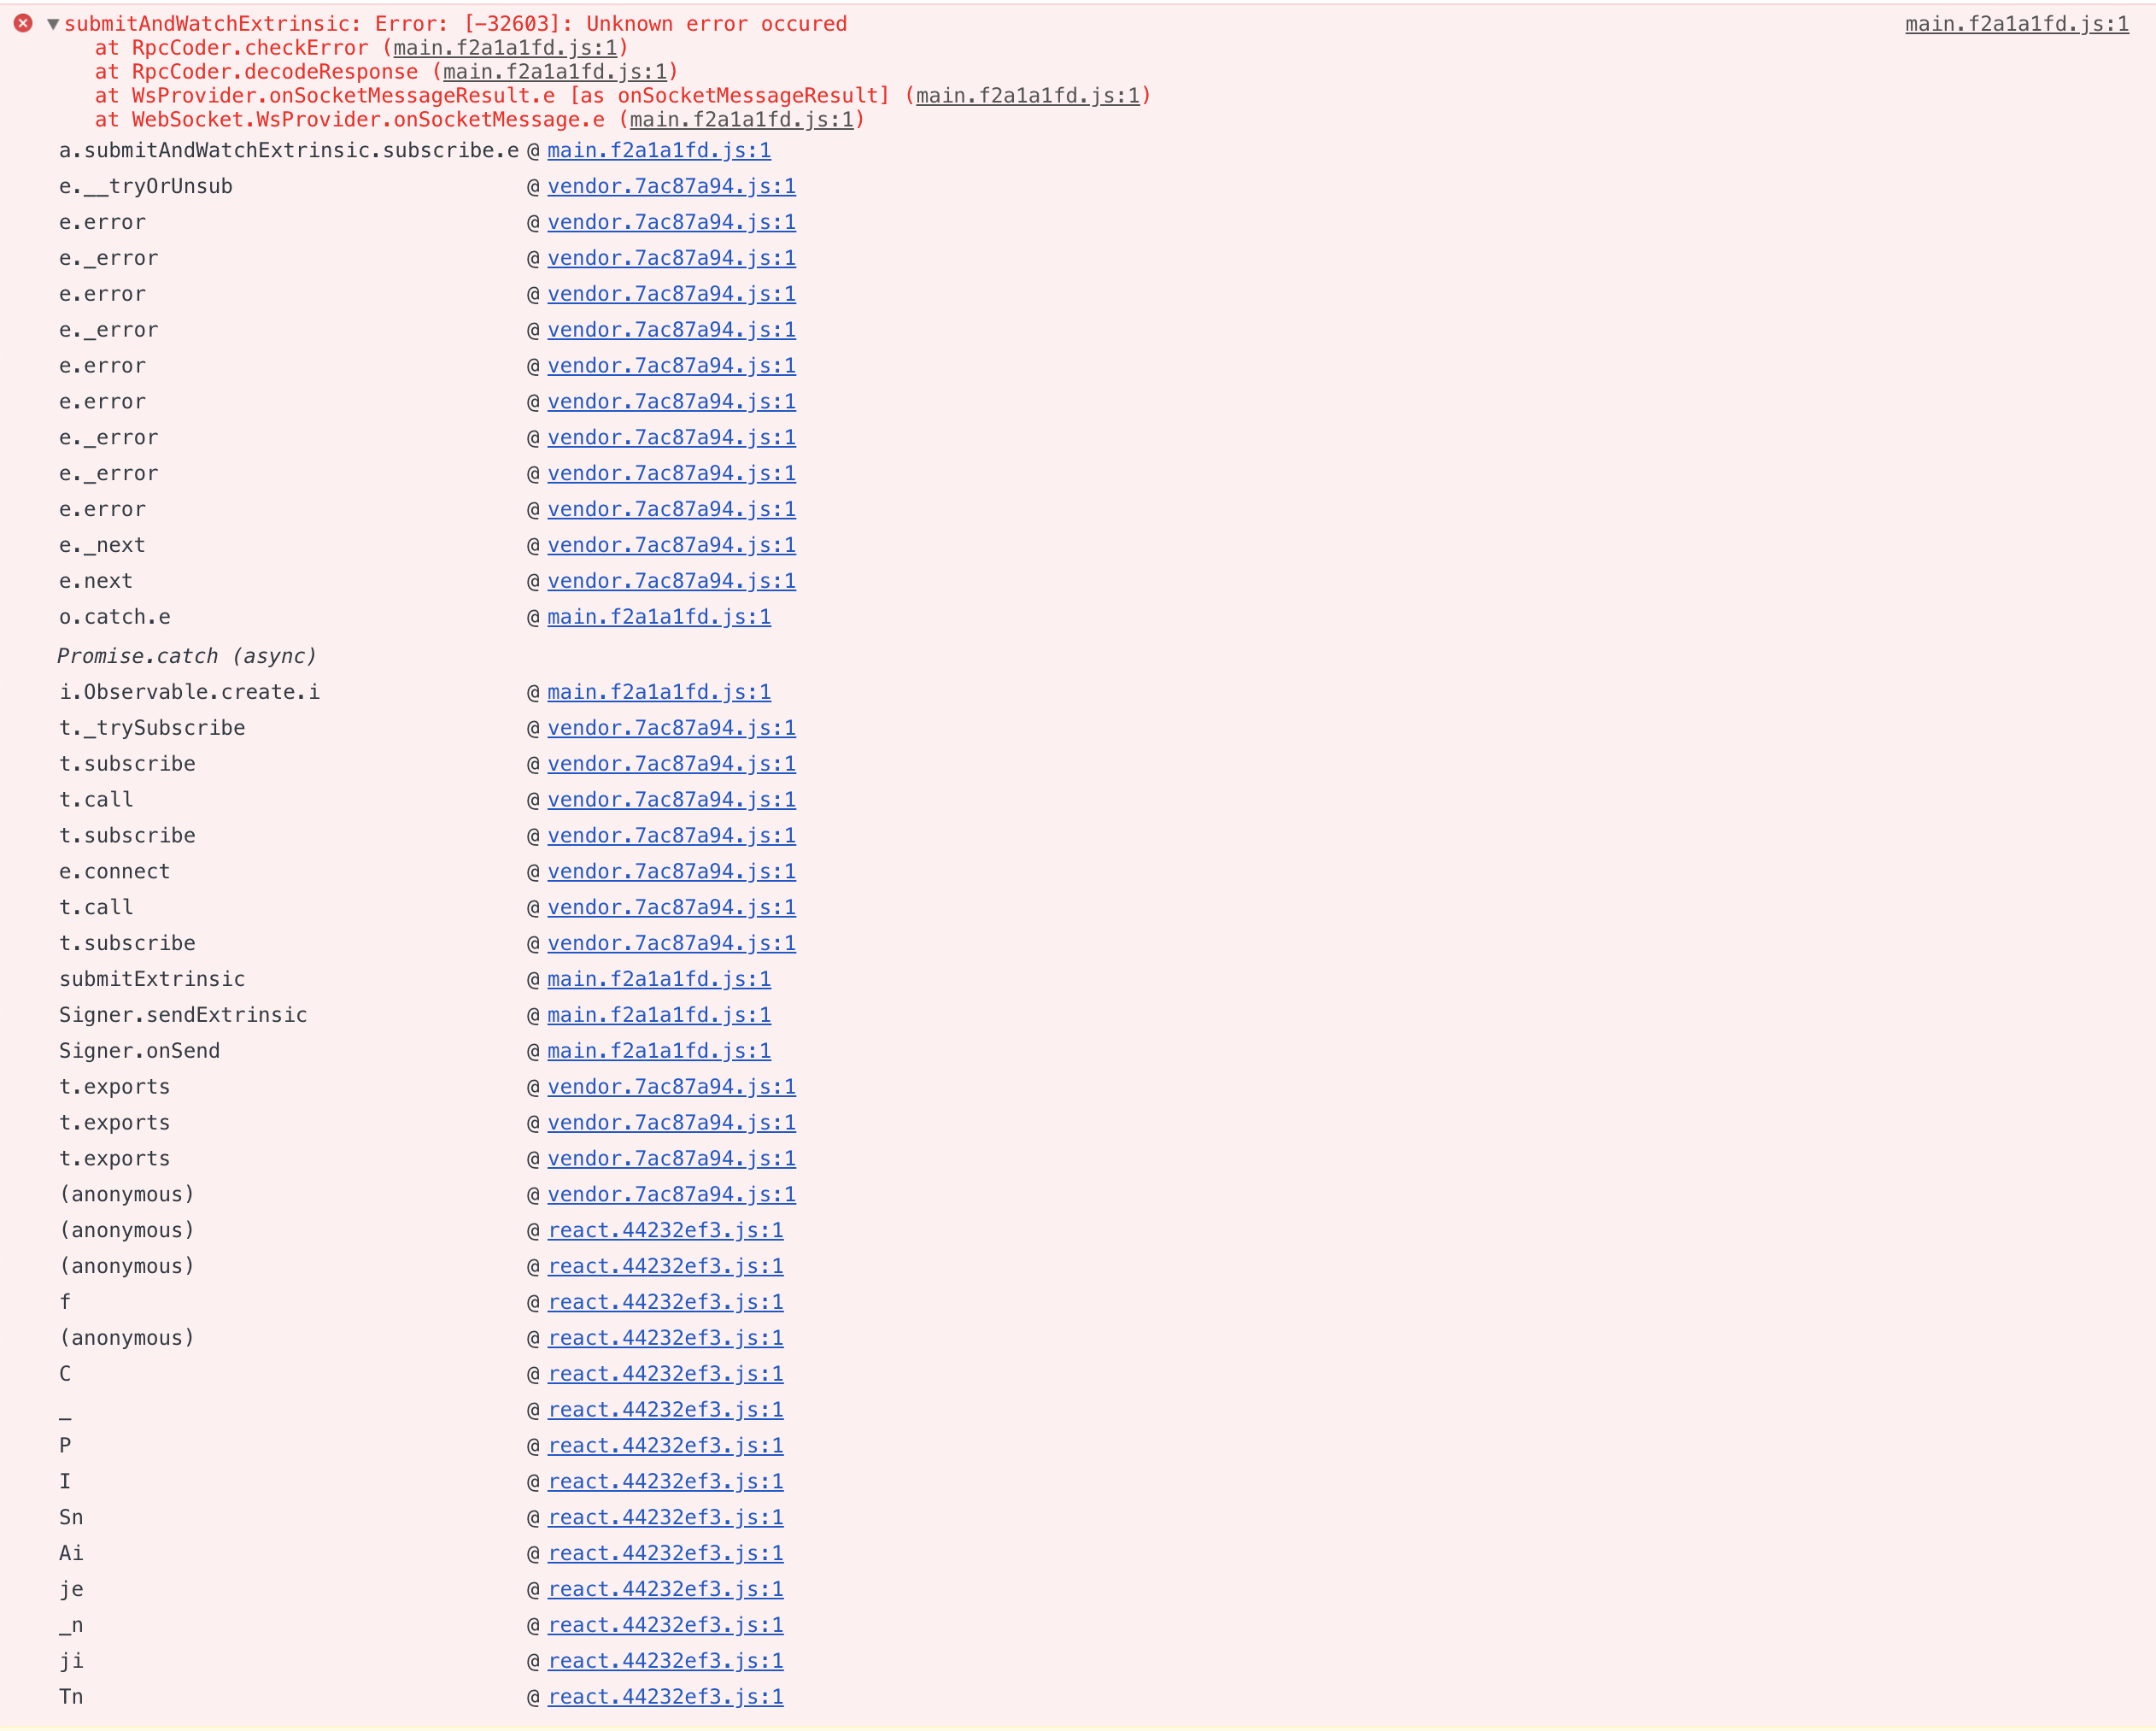Image resolution: width=2156 pixels, height=1731 pixels.
Task: Click the 't._trySubscribe' function name
Action: tap(152, 729)
